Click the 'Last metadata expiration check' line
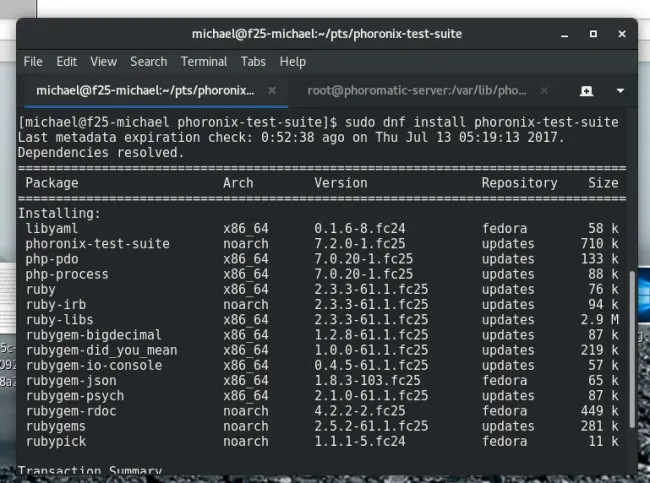Viewport: 650px width, 483px height. click(291, 137)
